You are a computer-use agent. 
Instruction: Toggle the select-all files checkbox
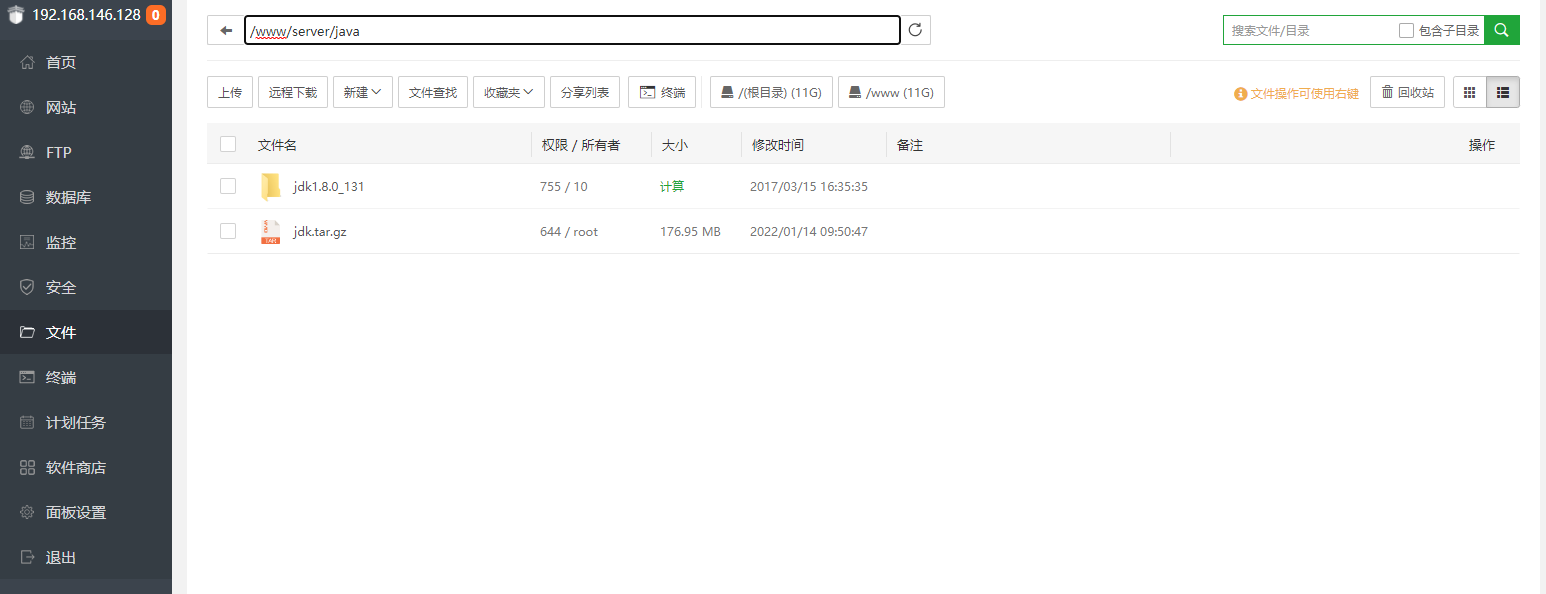[x=228, y=144]
